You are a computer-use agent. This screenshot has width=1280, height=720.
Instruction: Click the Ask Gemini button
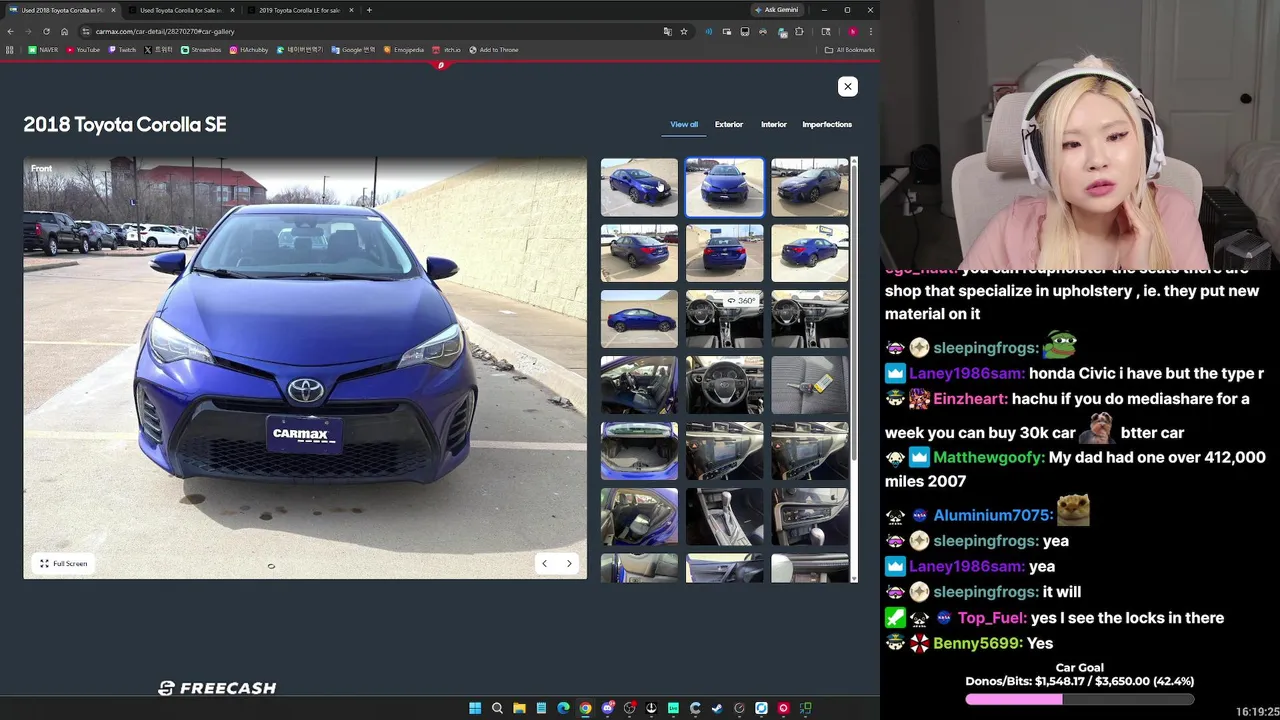(x=776, y=10)
